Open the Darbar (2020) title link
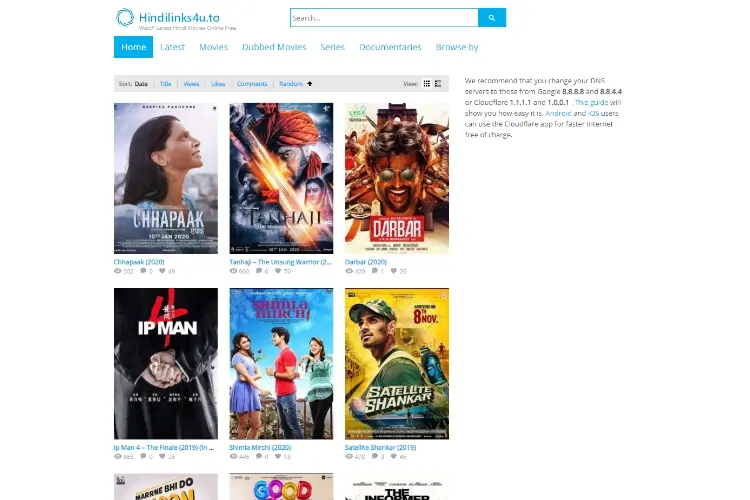 coord(366,262)
